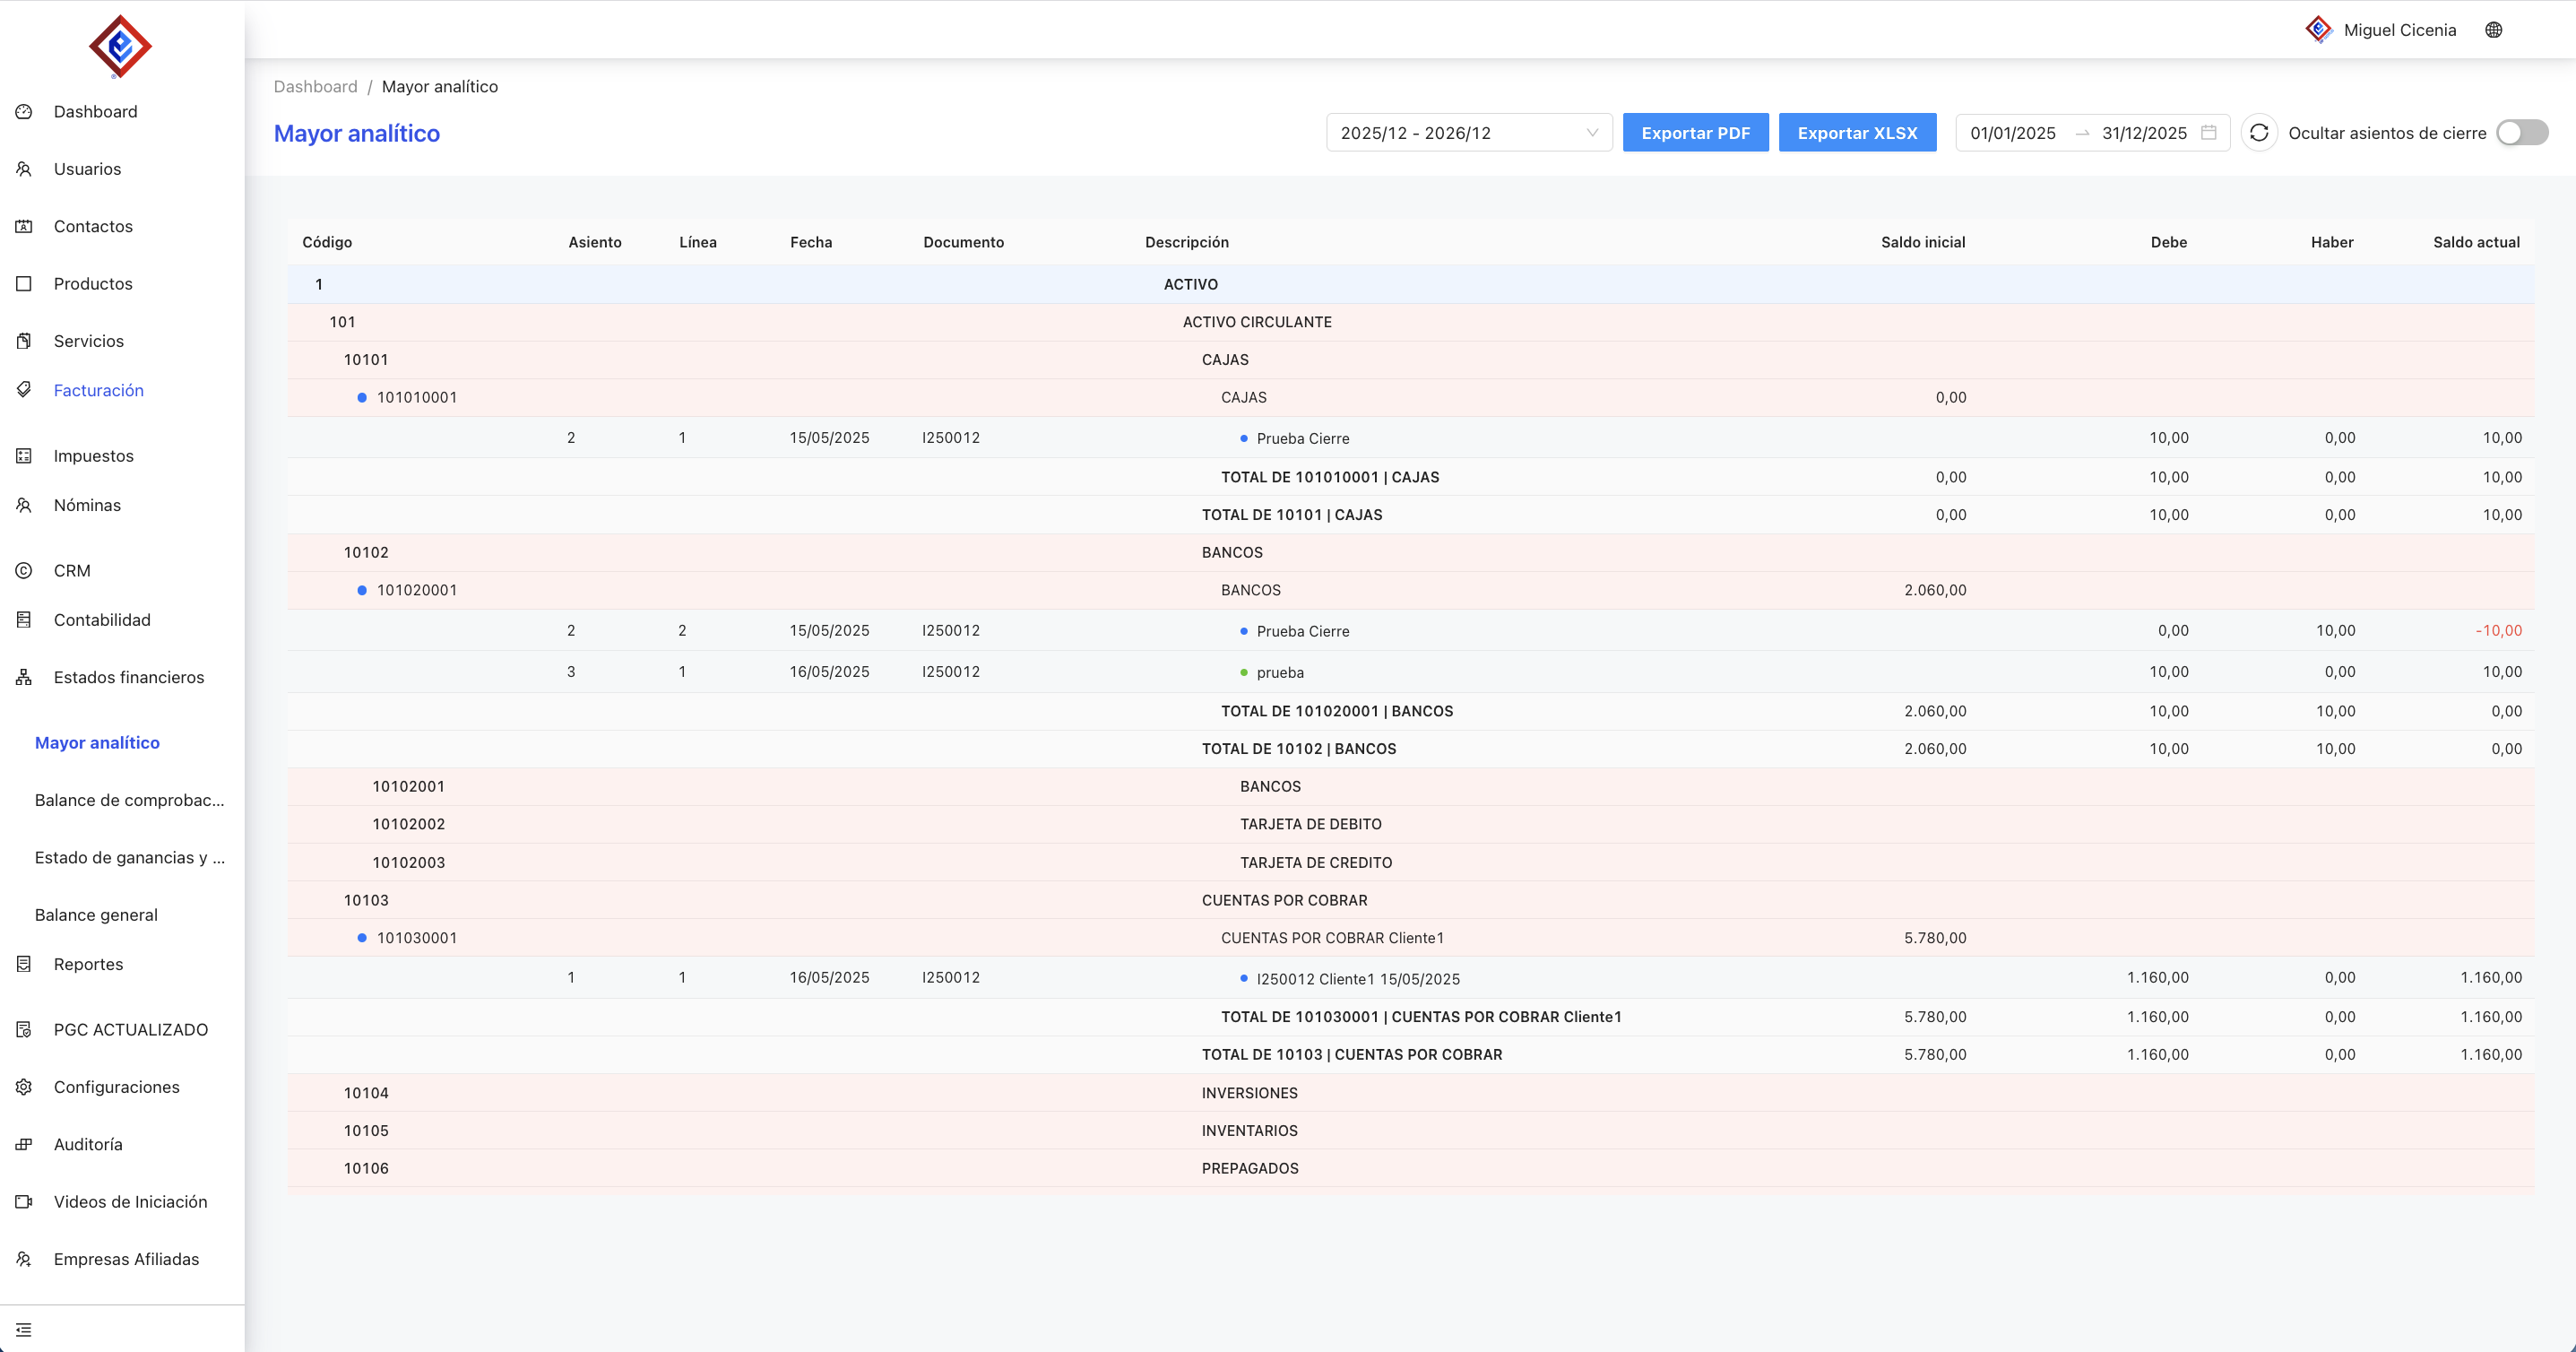Toggle Ocultar asientos de cierre switch
The height and width of the screenshot is (1352, 2576).
[x=2521, y=133]
